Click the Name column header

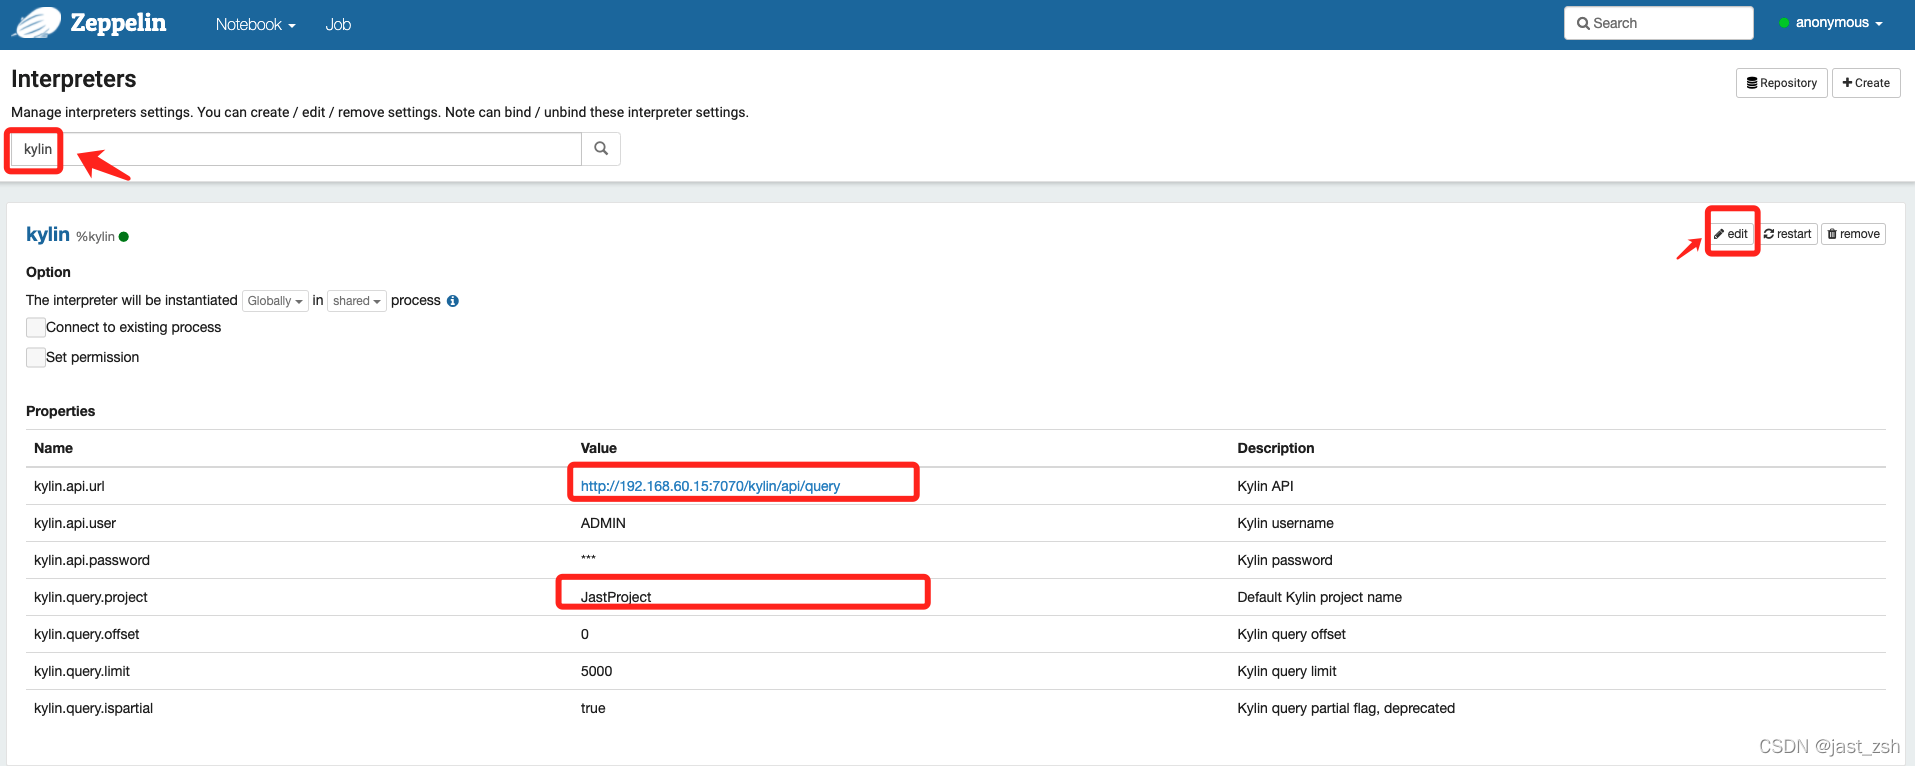click(x=53, y=448)
